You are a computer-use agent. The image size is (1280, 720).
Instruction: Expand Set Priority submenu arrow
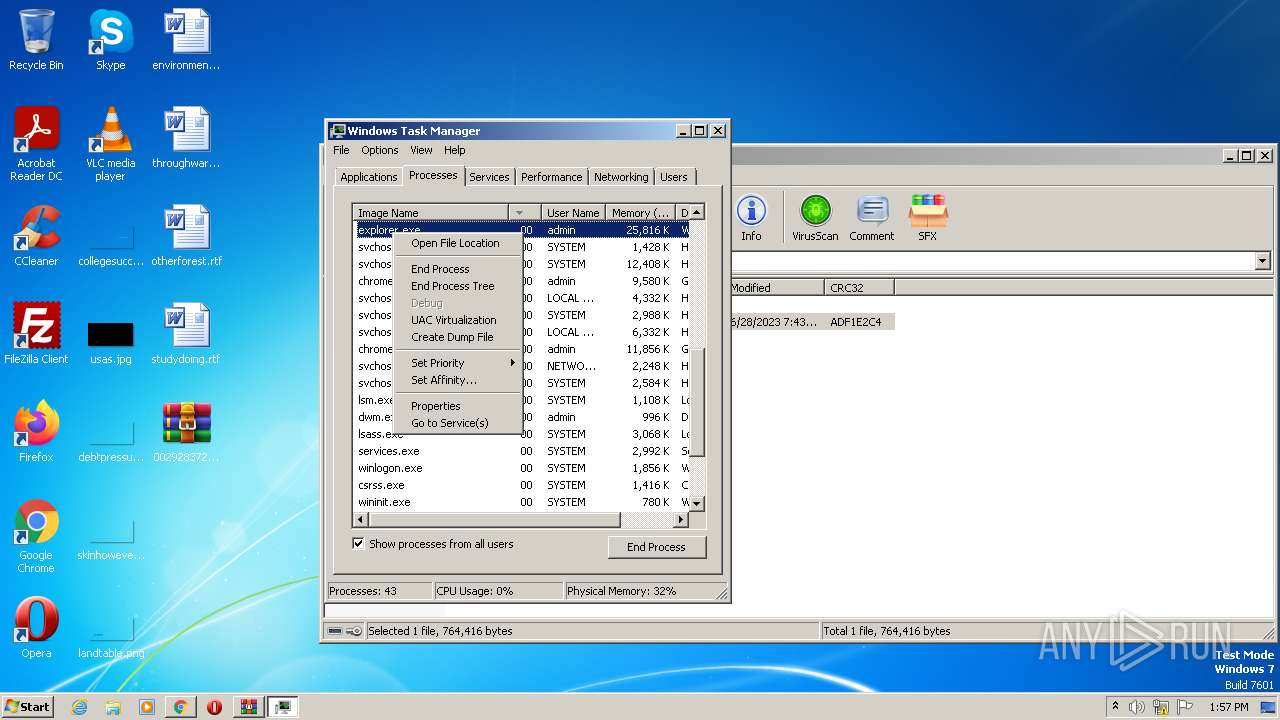[x=513, y=363]
